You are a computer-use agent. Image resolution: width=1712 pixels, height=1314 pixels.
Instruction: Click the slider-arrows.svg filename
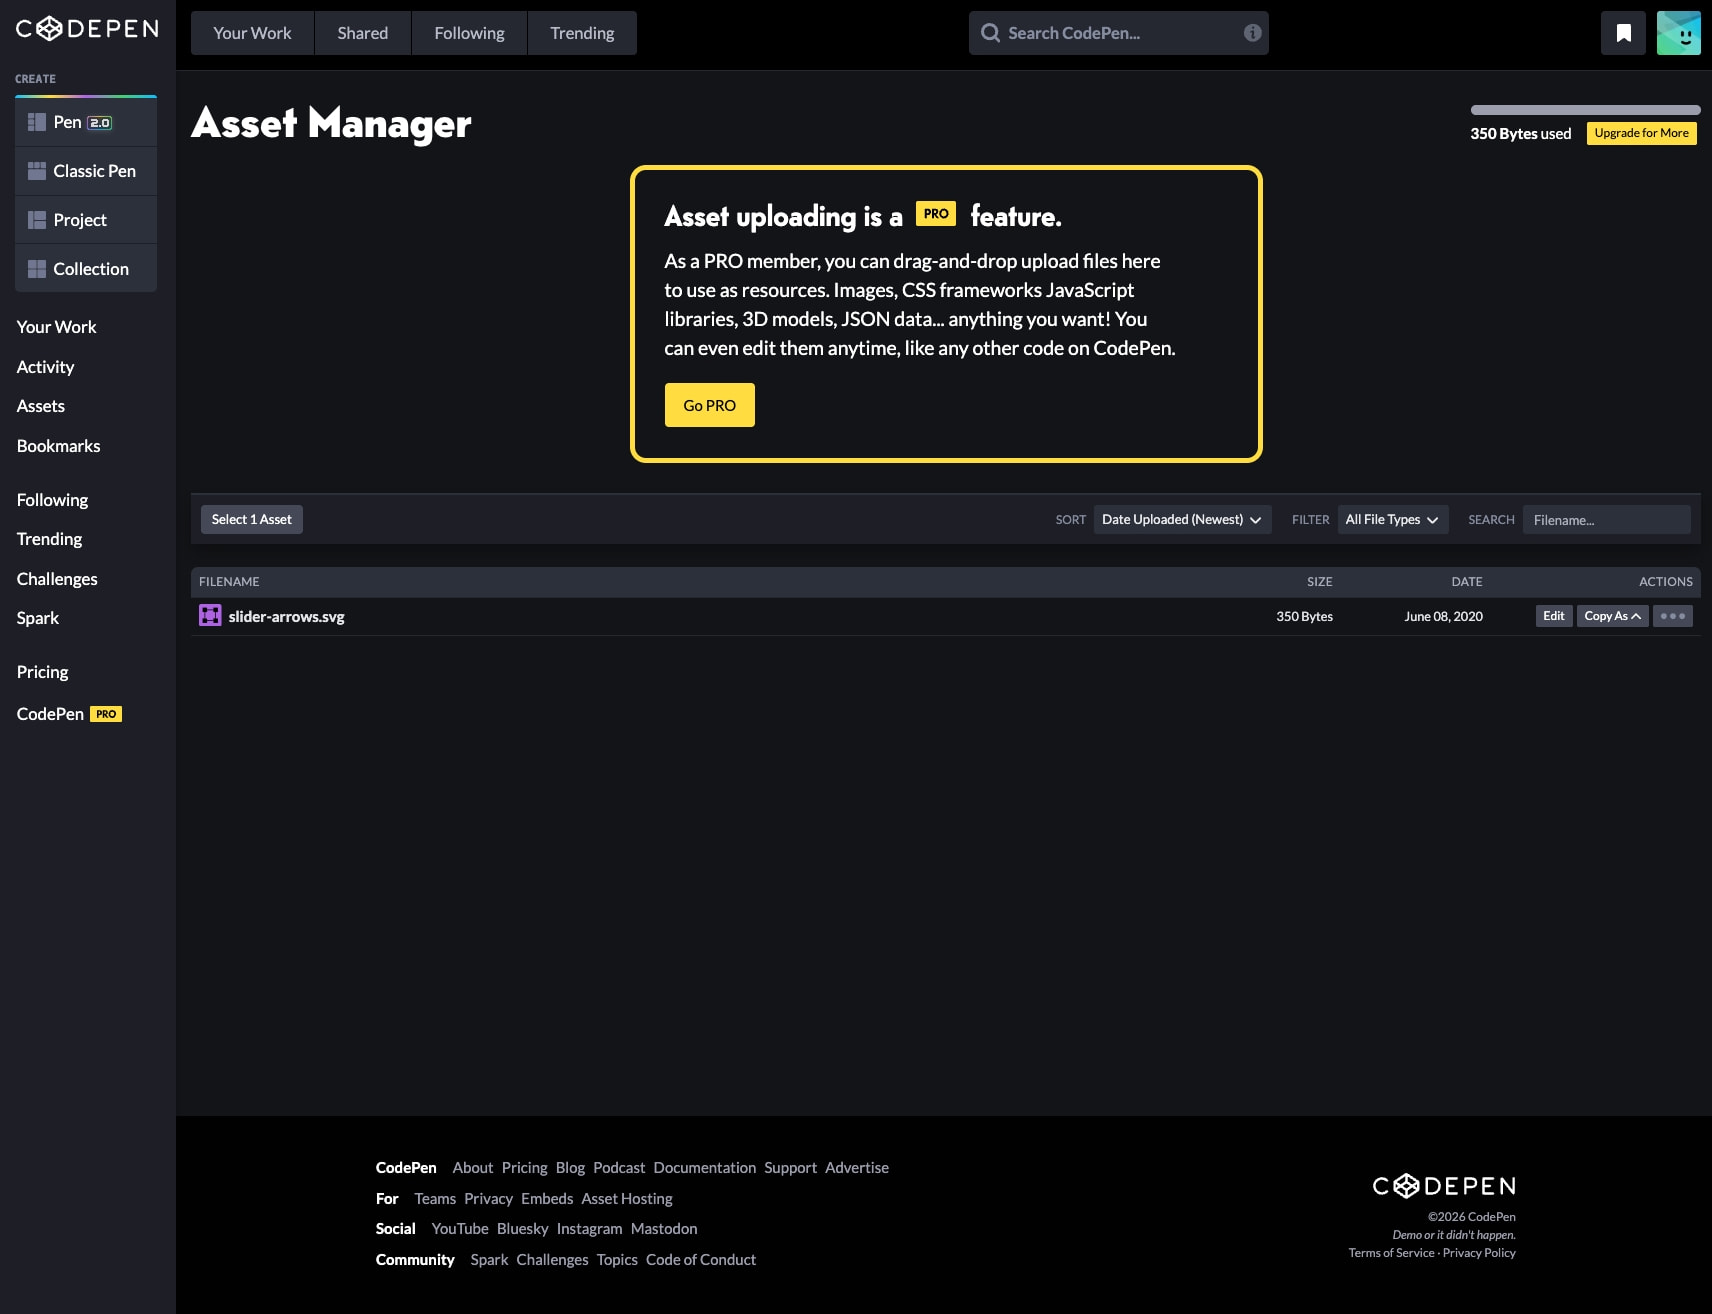coord(287,617)
